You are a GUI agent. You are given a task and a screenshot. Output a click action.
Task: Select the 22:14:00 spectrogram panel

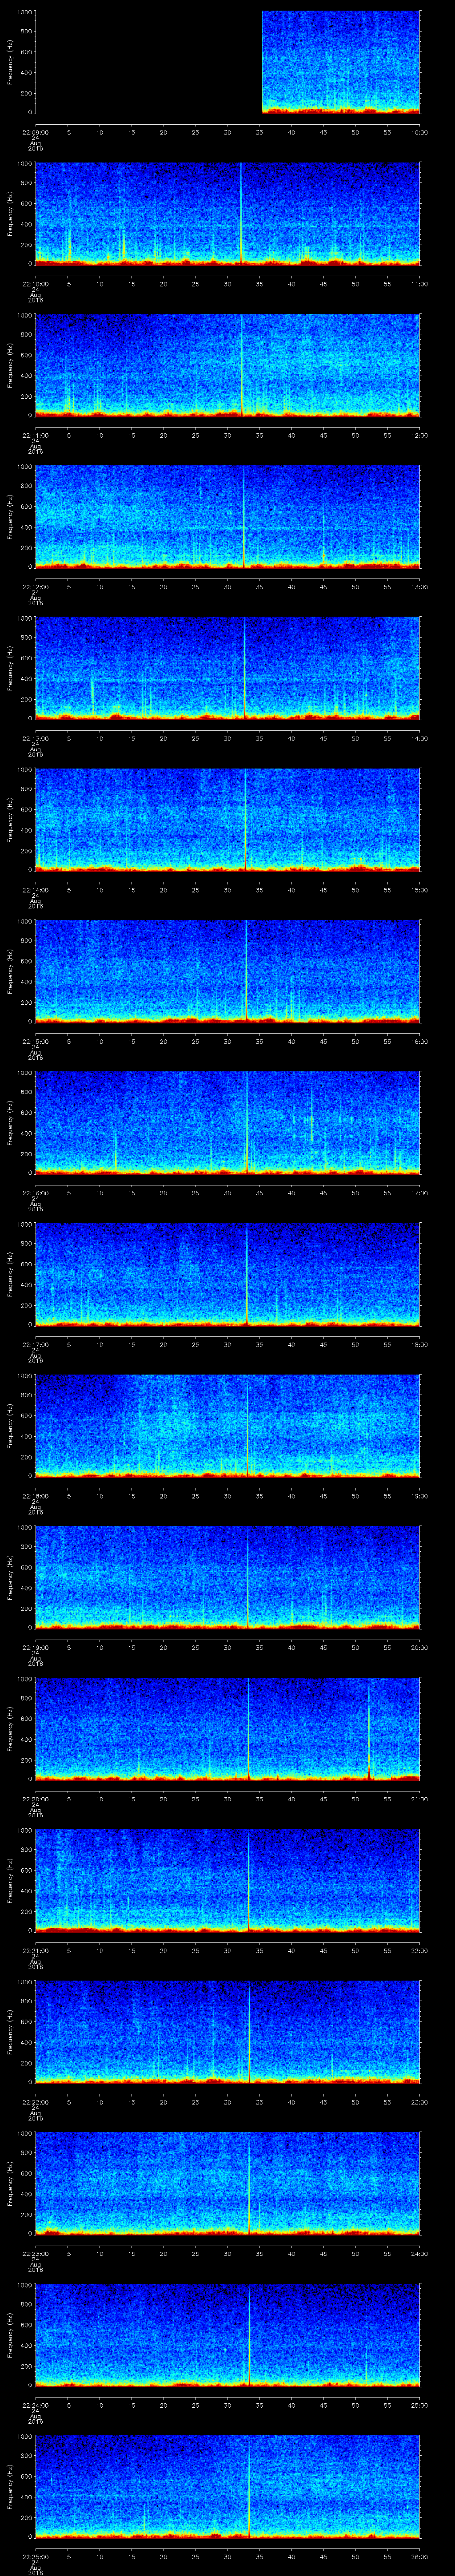(x=228, y=820)
